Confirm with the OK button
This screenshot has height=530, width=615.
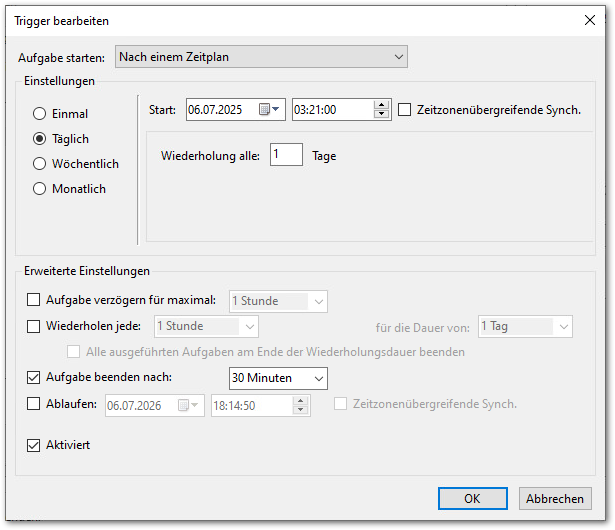pos(473,498)
